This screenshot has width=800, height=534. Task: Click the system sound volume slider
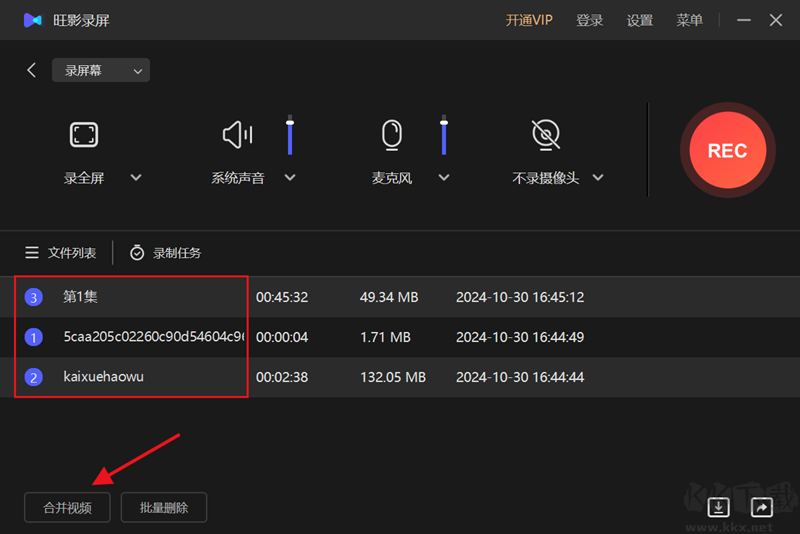pos(290,135)
